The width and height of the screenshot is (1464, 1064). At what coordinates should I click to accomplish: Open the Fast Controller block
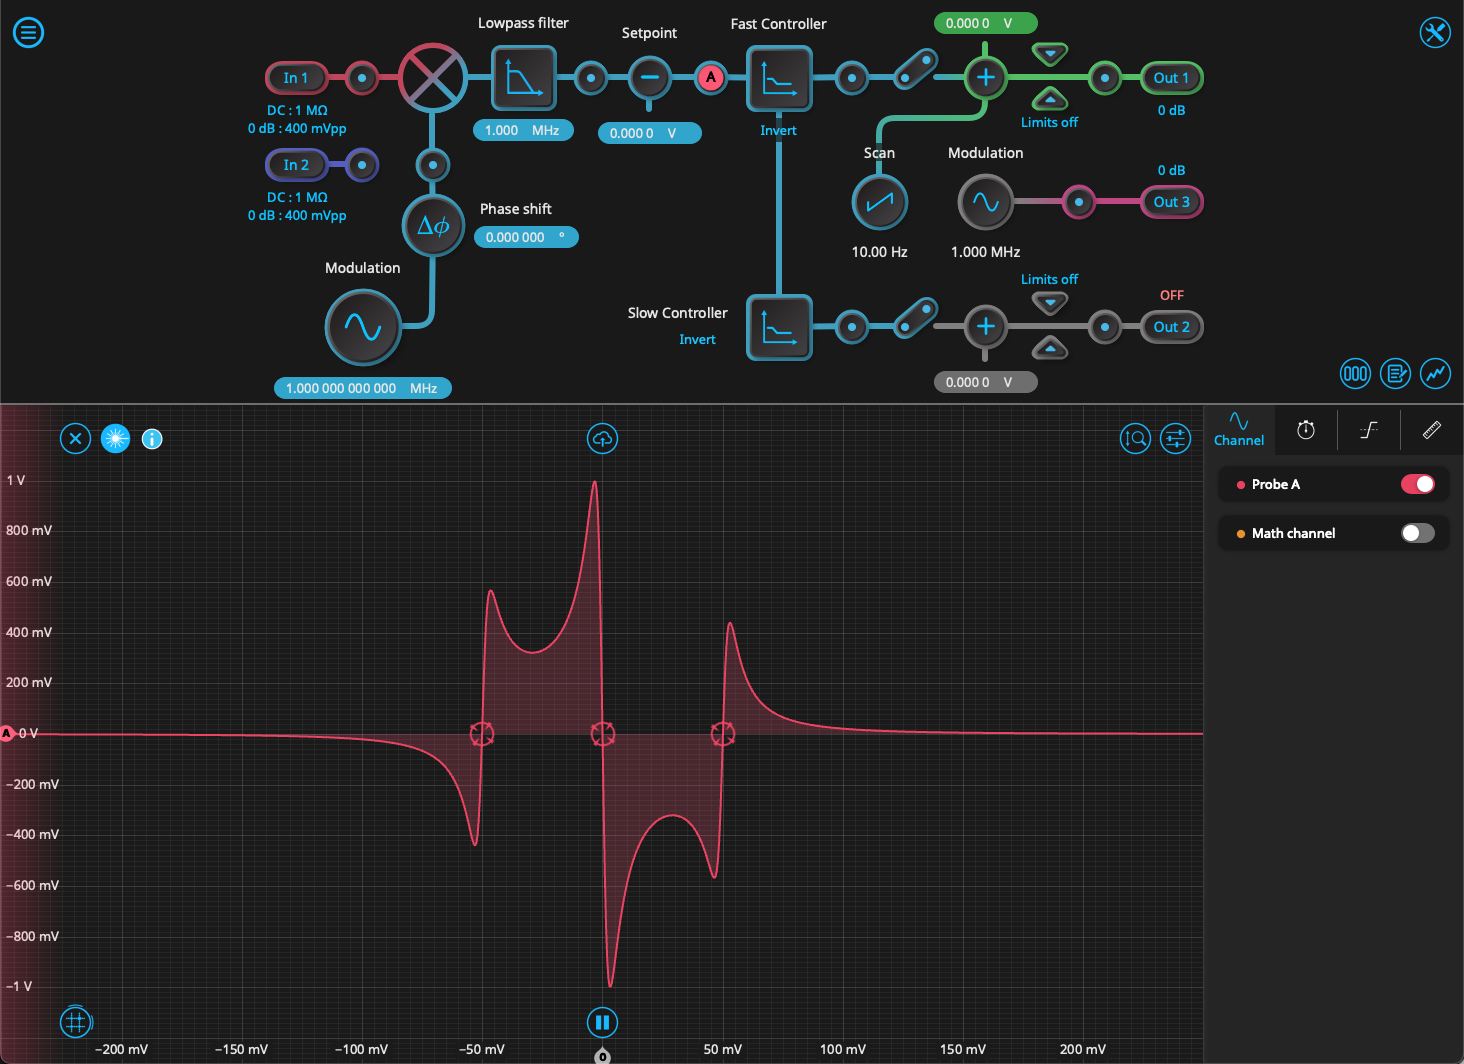click(778, 78)
